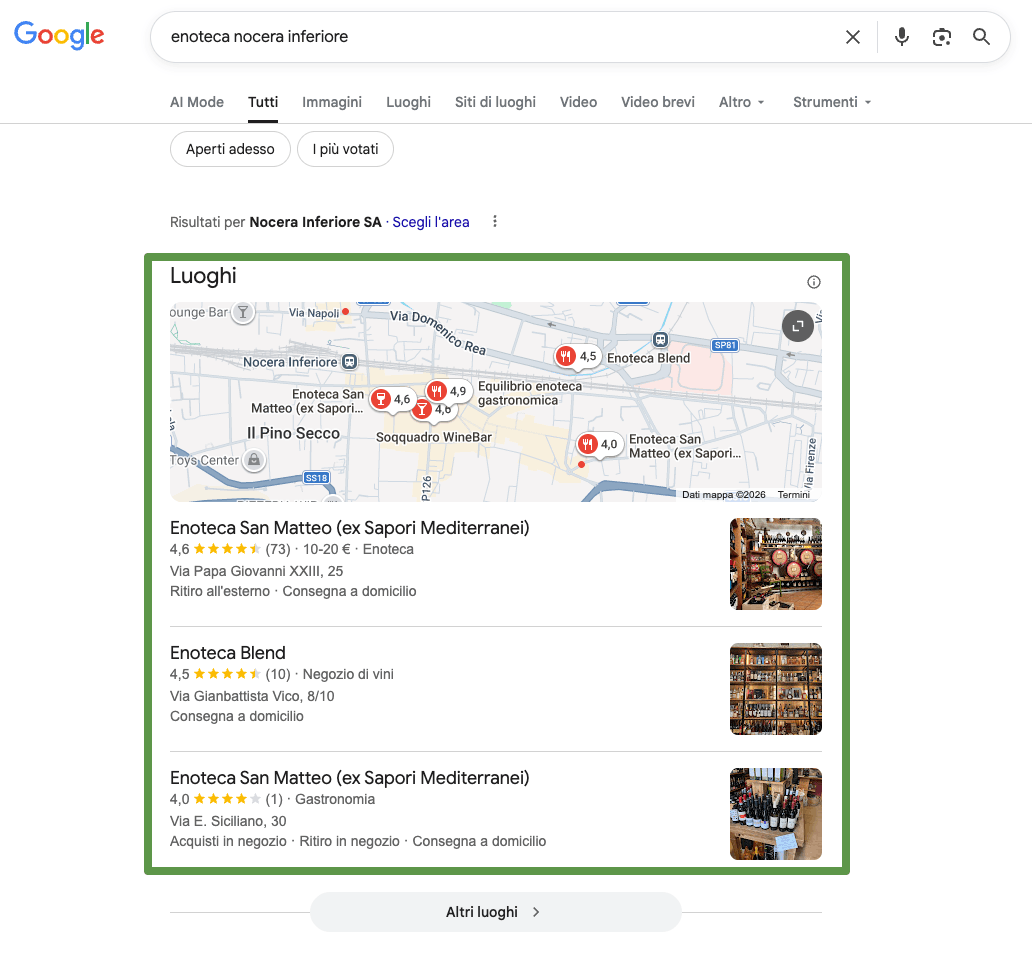Viewport: 1032px width, 954px height.
Task: Open the Enoteca Blend listing title
Action: click(228, 653)
